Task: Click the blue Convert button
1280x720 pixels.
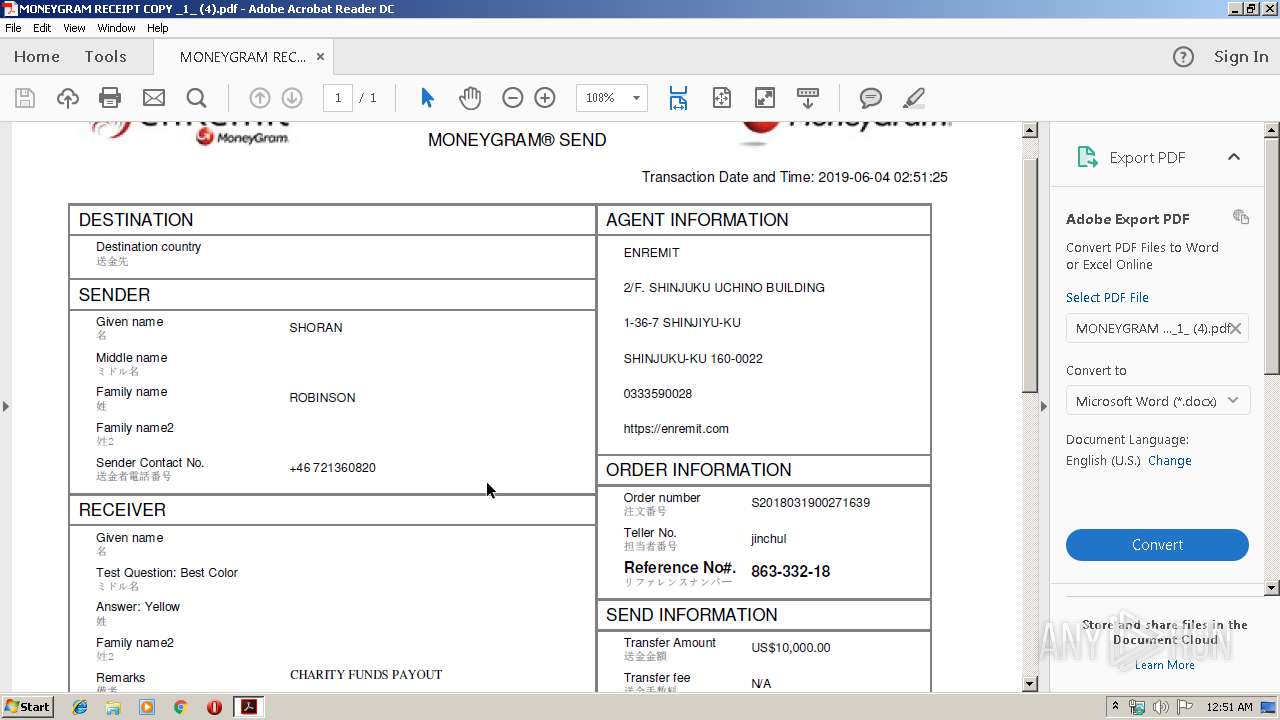Action: coord(1157,545)
